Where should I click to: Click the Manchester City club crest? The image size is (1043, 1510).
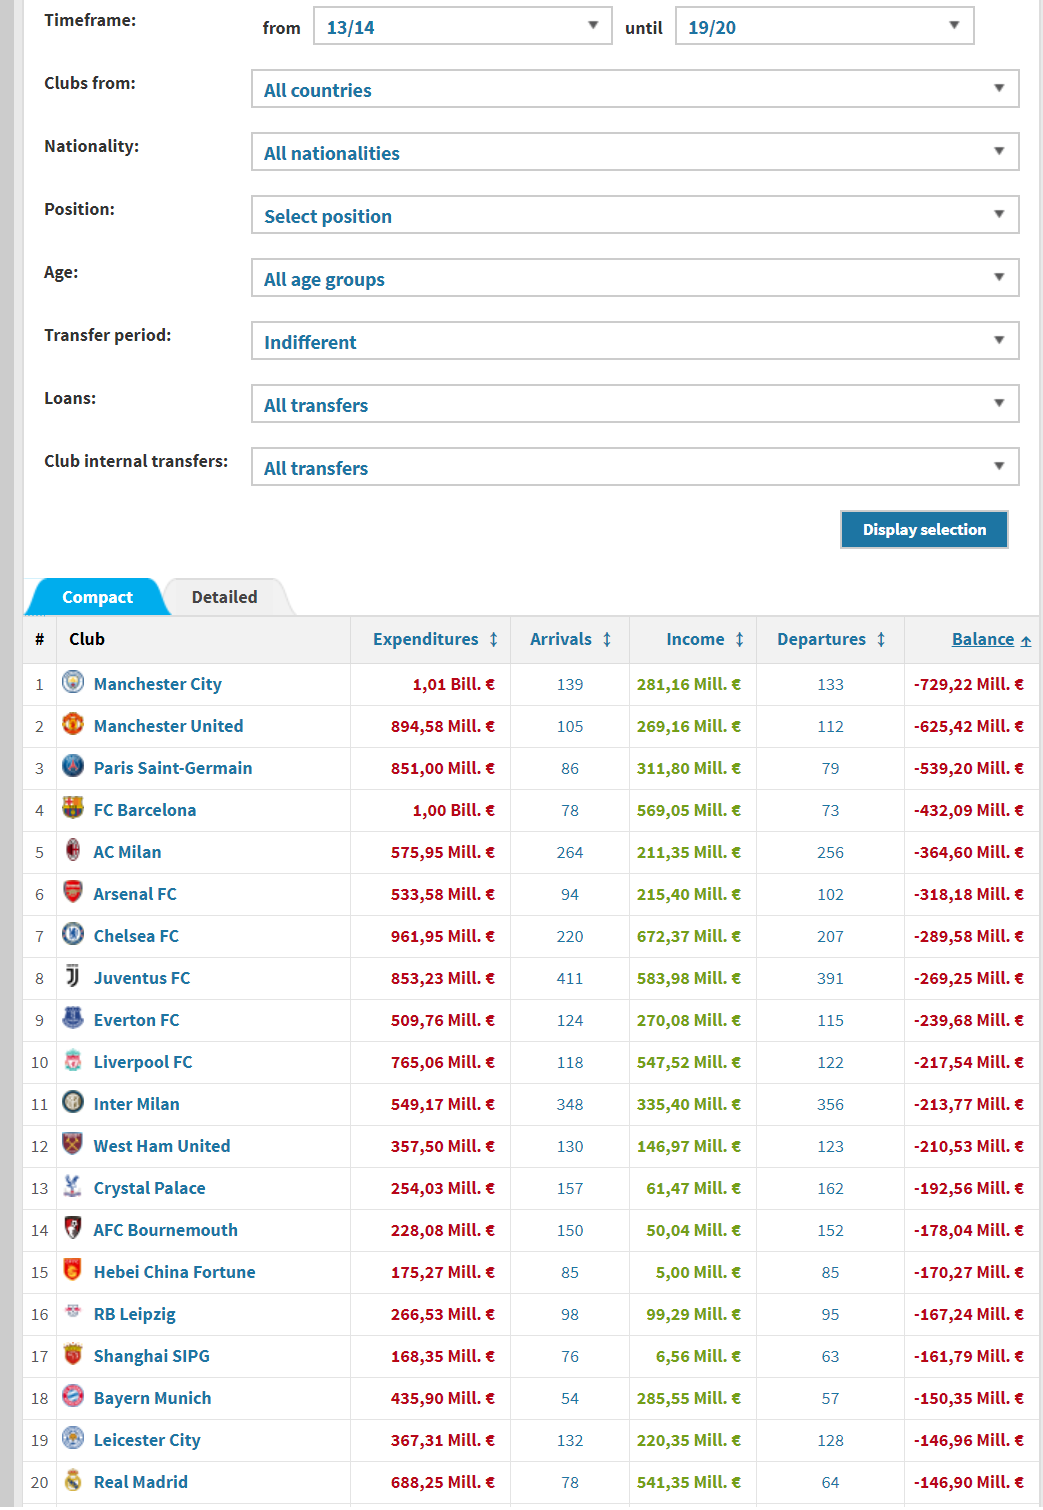pyautogui.click(x=73, y=682)
